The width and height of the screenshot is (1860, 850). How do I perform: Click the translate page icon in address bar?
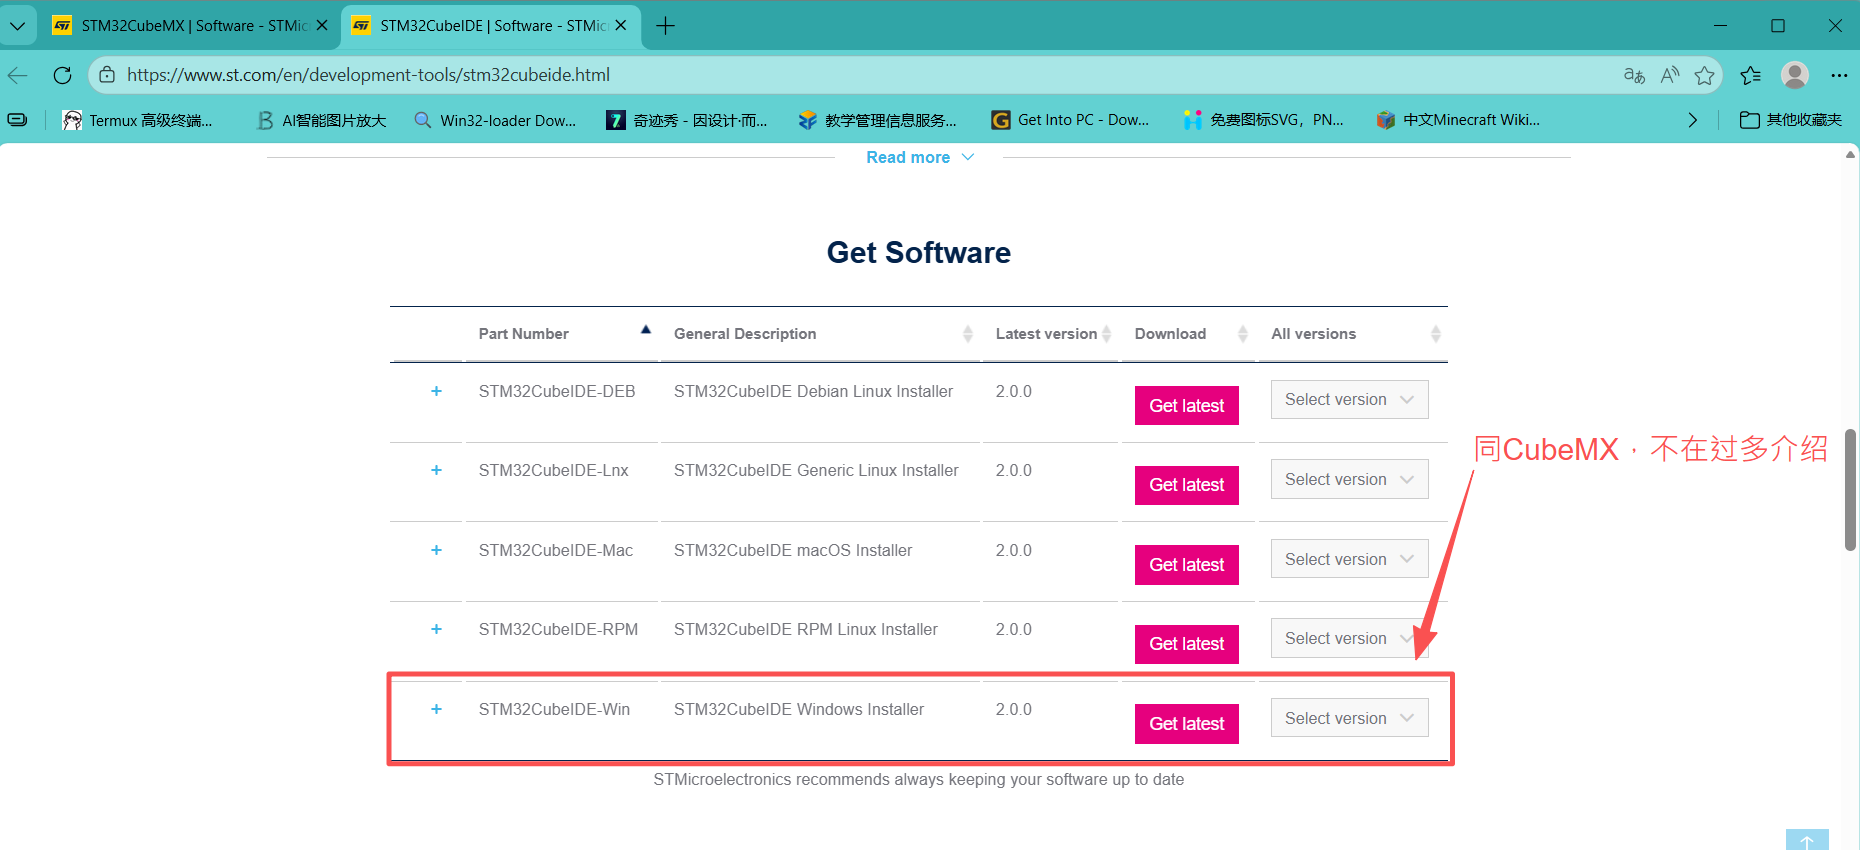[1634, 75]
